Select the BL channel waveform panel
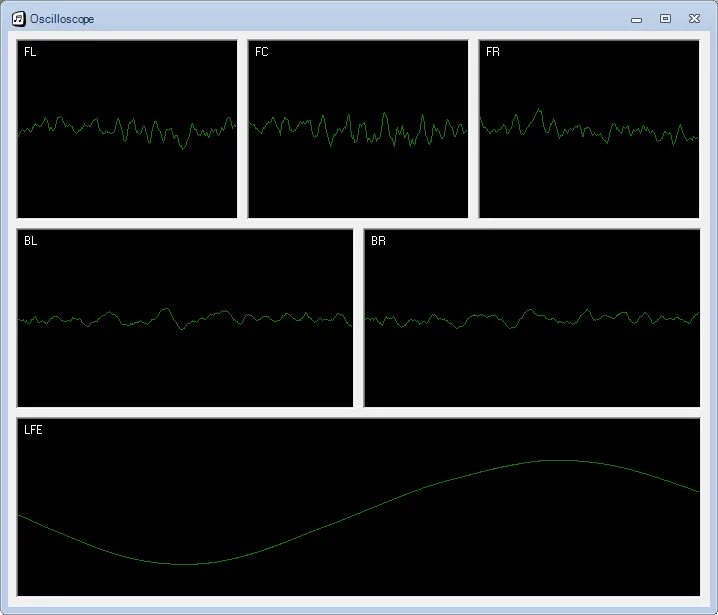718x615 pixels. (x=185, y=318)
